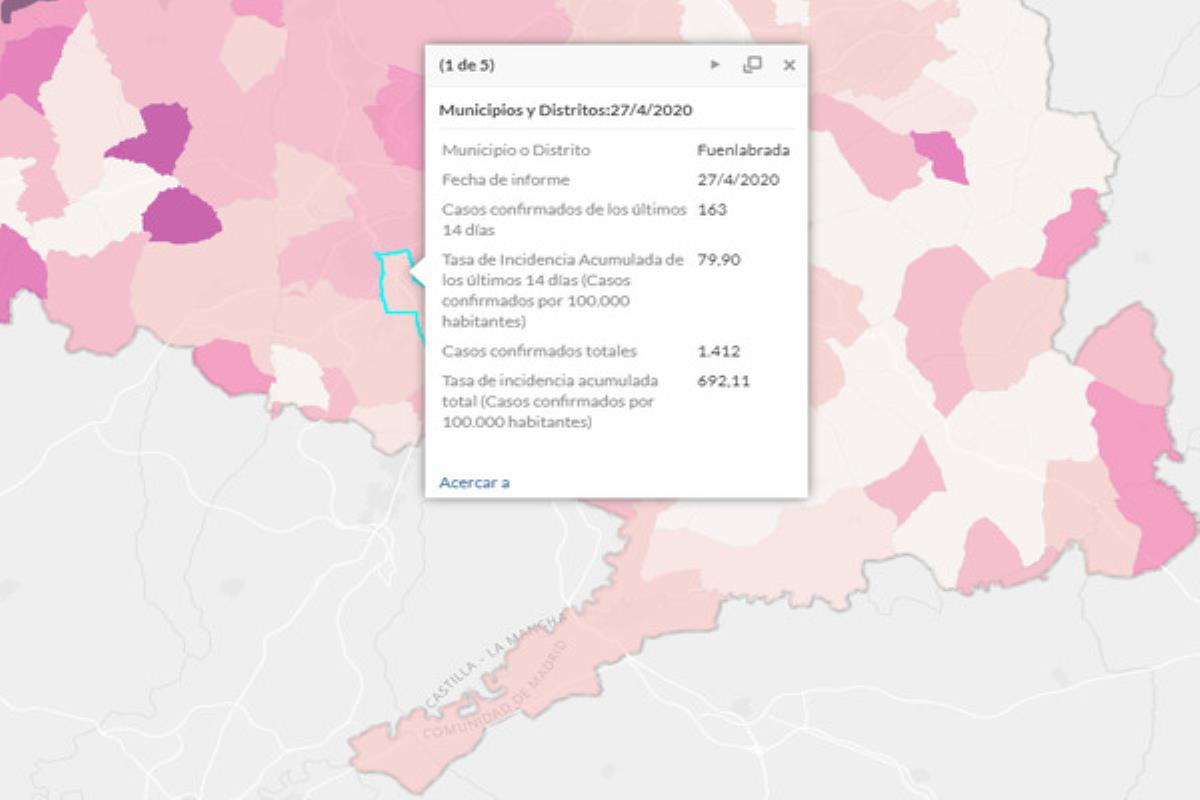Click the popup pointer arrow on the map

(x=413, y=268)
